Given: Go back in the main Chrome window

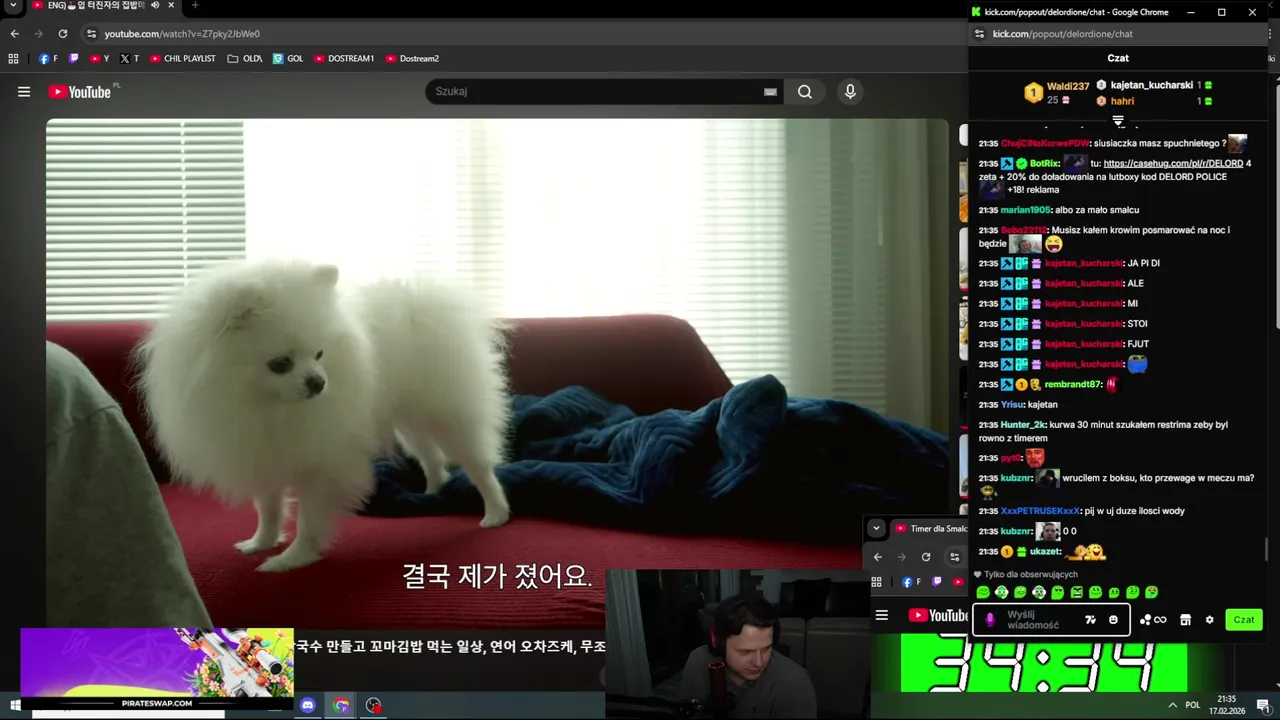Looking at the screenshot, I should [14, 34].
